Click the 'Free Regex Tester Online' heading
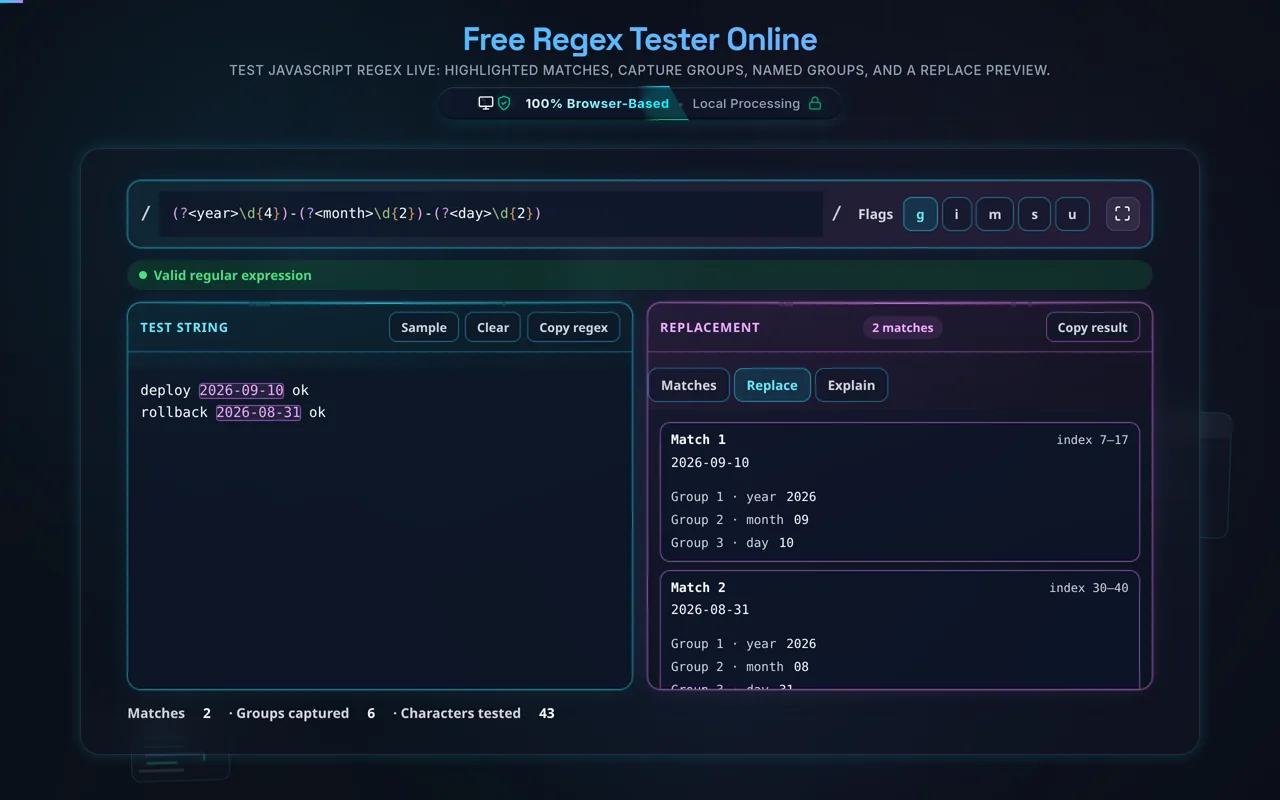 coord(640,40)
